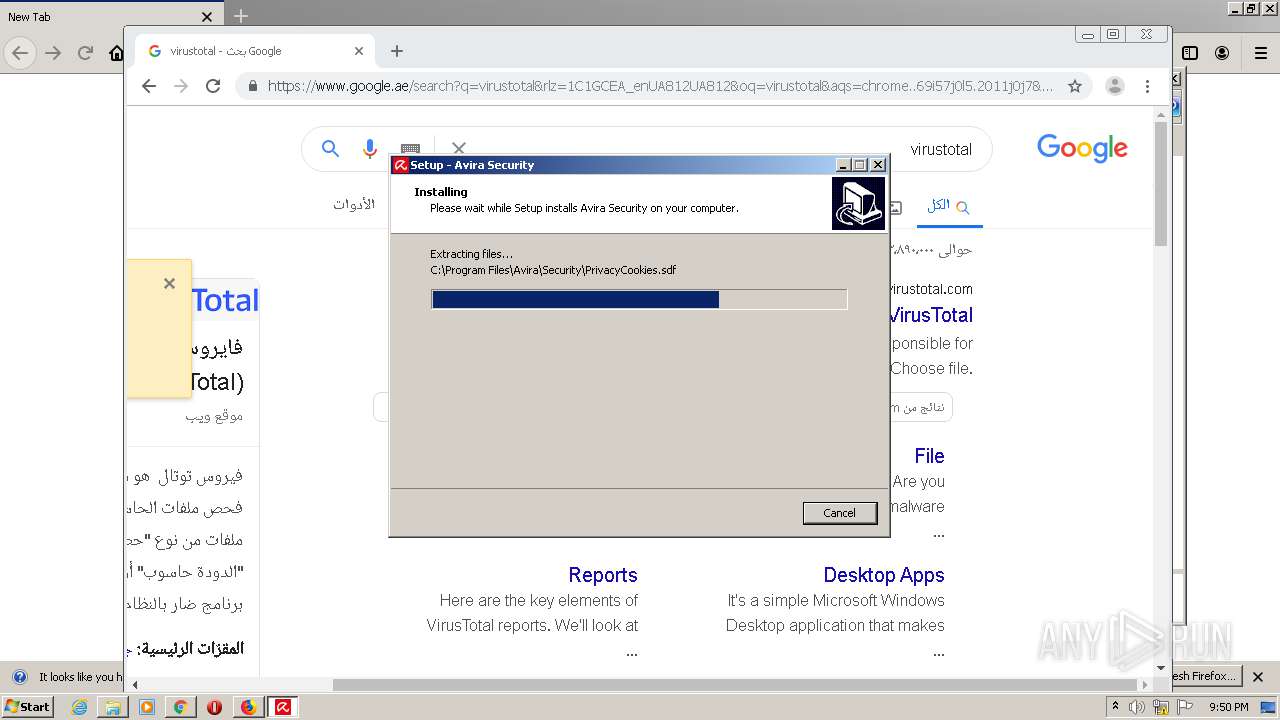Open Action Center flag icon

coord(1185,707)
